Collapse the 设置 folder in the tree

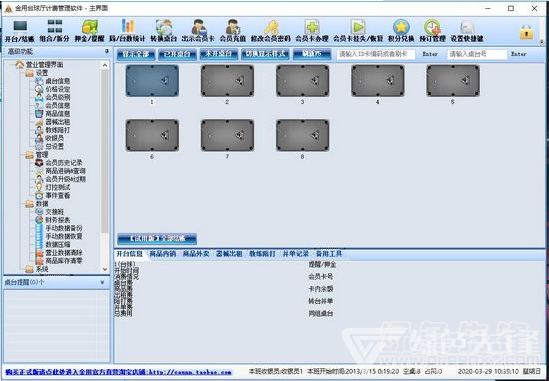tap(30, 73)
